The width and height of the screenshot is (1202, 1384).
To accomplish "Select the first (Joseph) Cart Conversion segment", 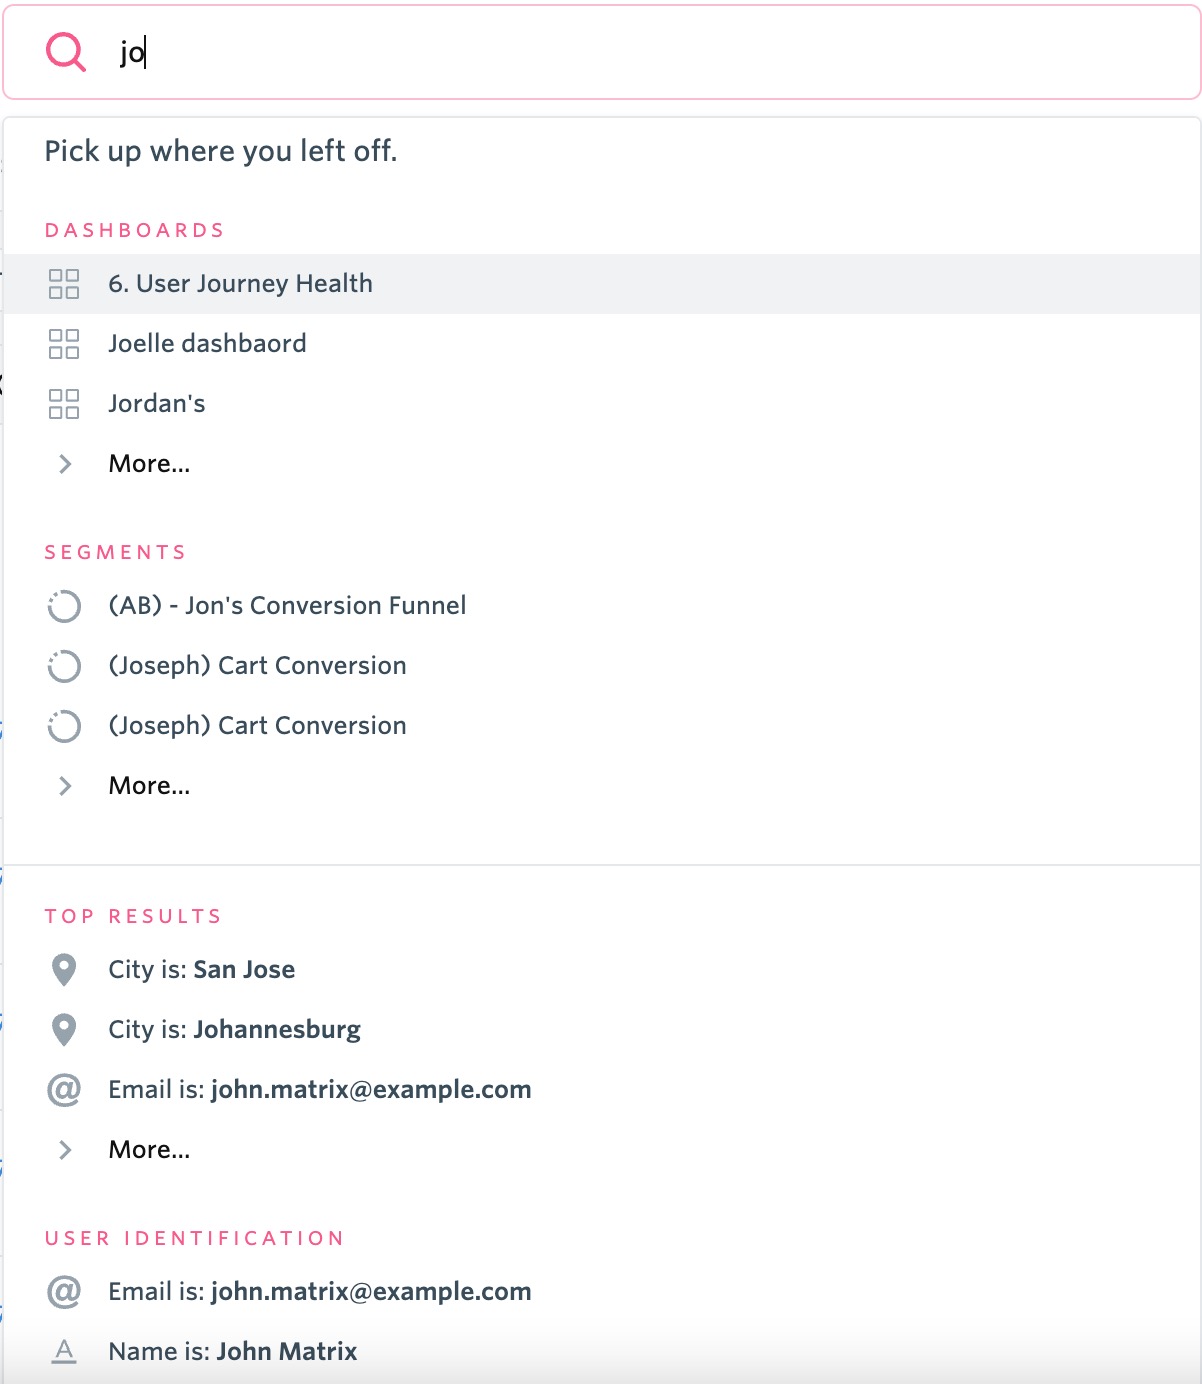I will click(x=602, y=666).
